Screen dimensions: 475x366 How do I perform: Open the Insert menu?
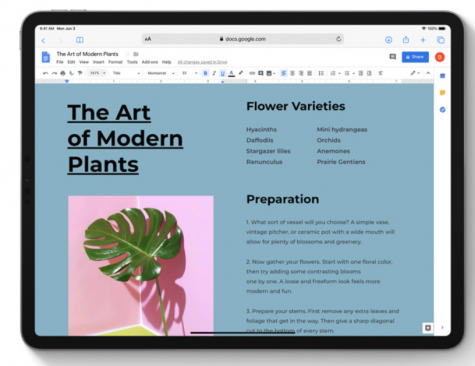pos(98,62)
